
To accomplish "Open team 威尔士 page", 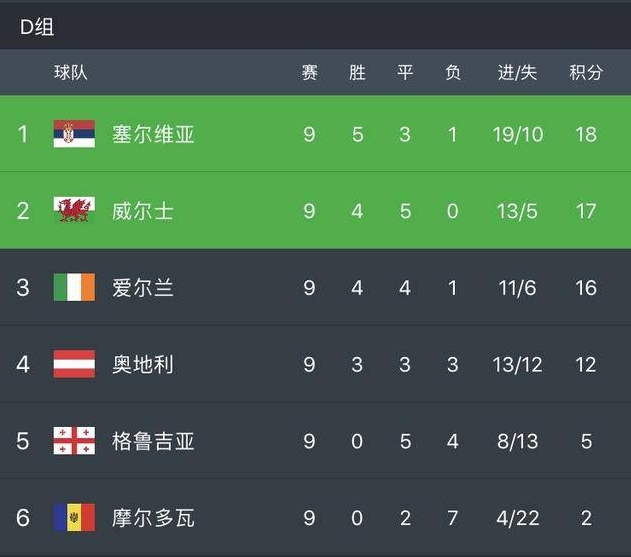I will pyautogui.click(x=143, y=211).
